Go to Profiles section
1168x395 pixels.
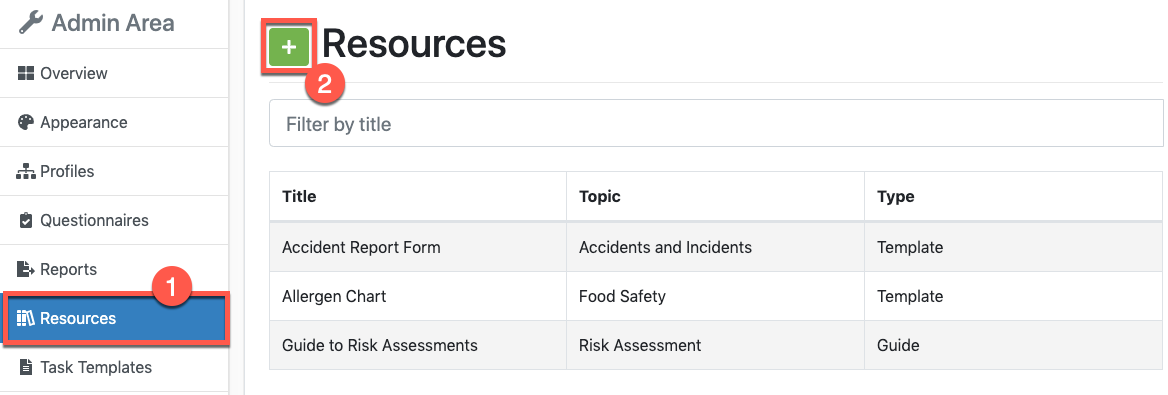(x=114, y=171)
